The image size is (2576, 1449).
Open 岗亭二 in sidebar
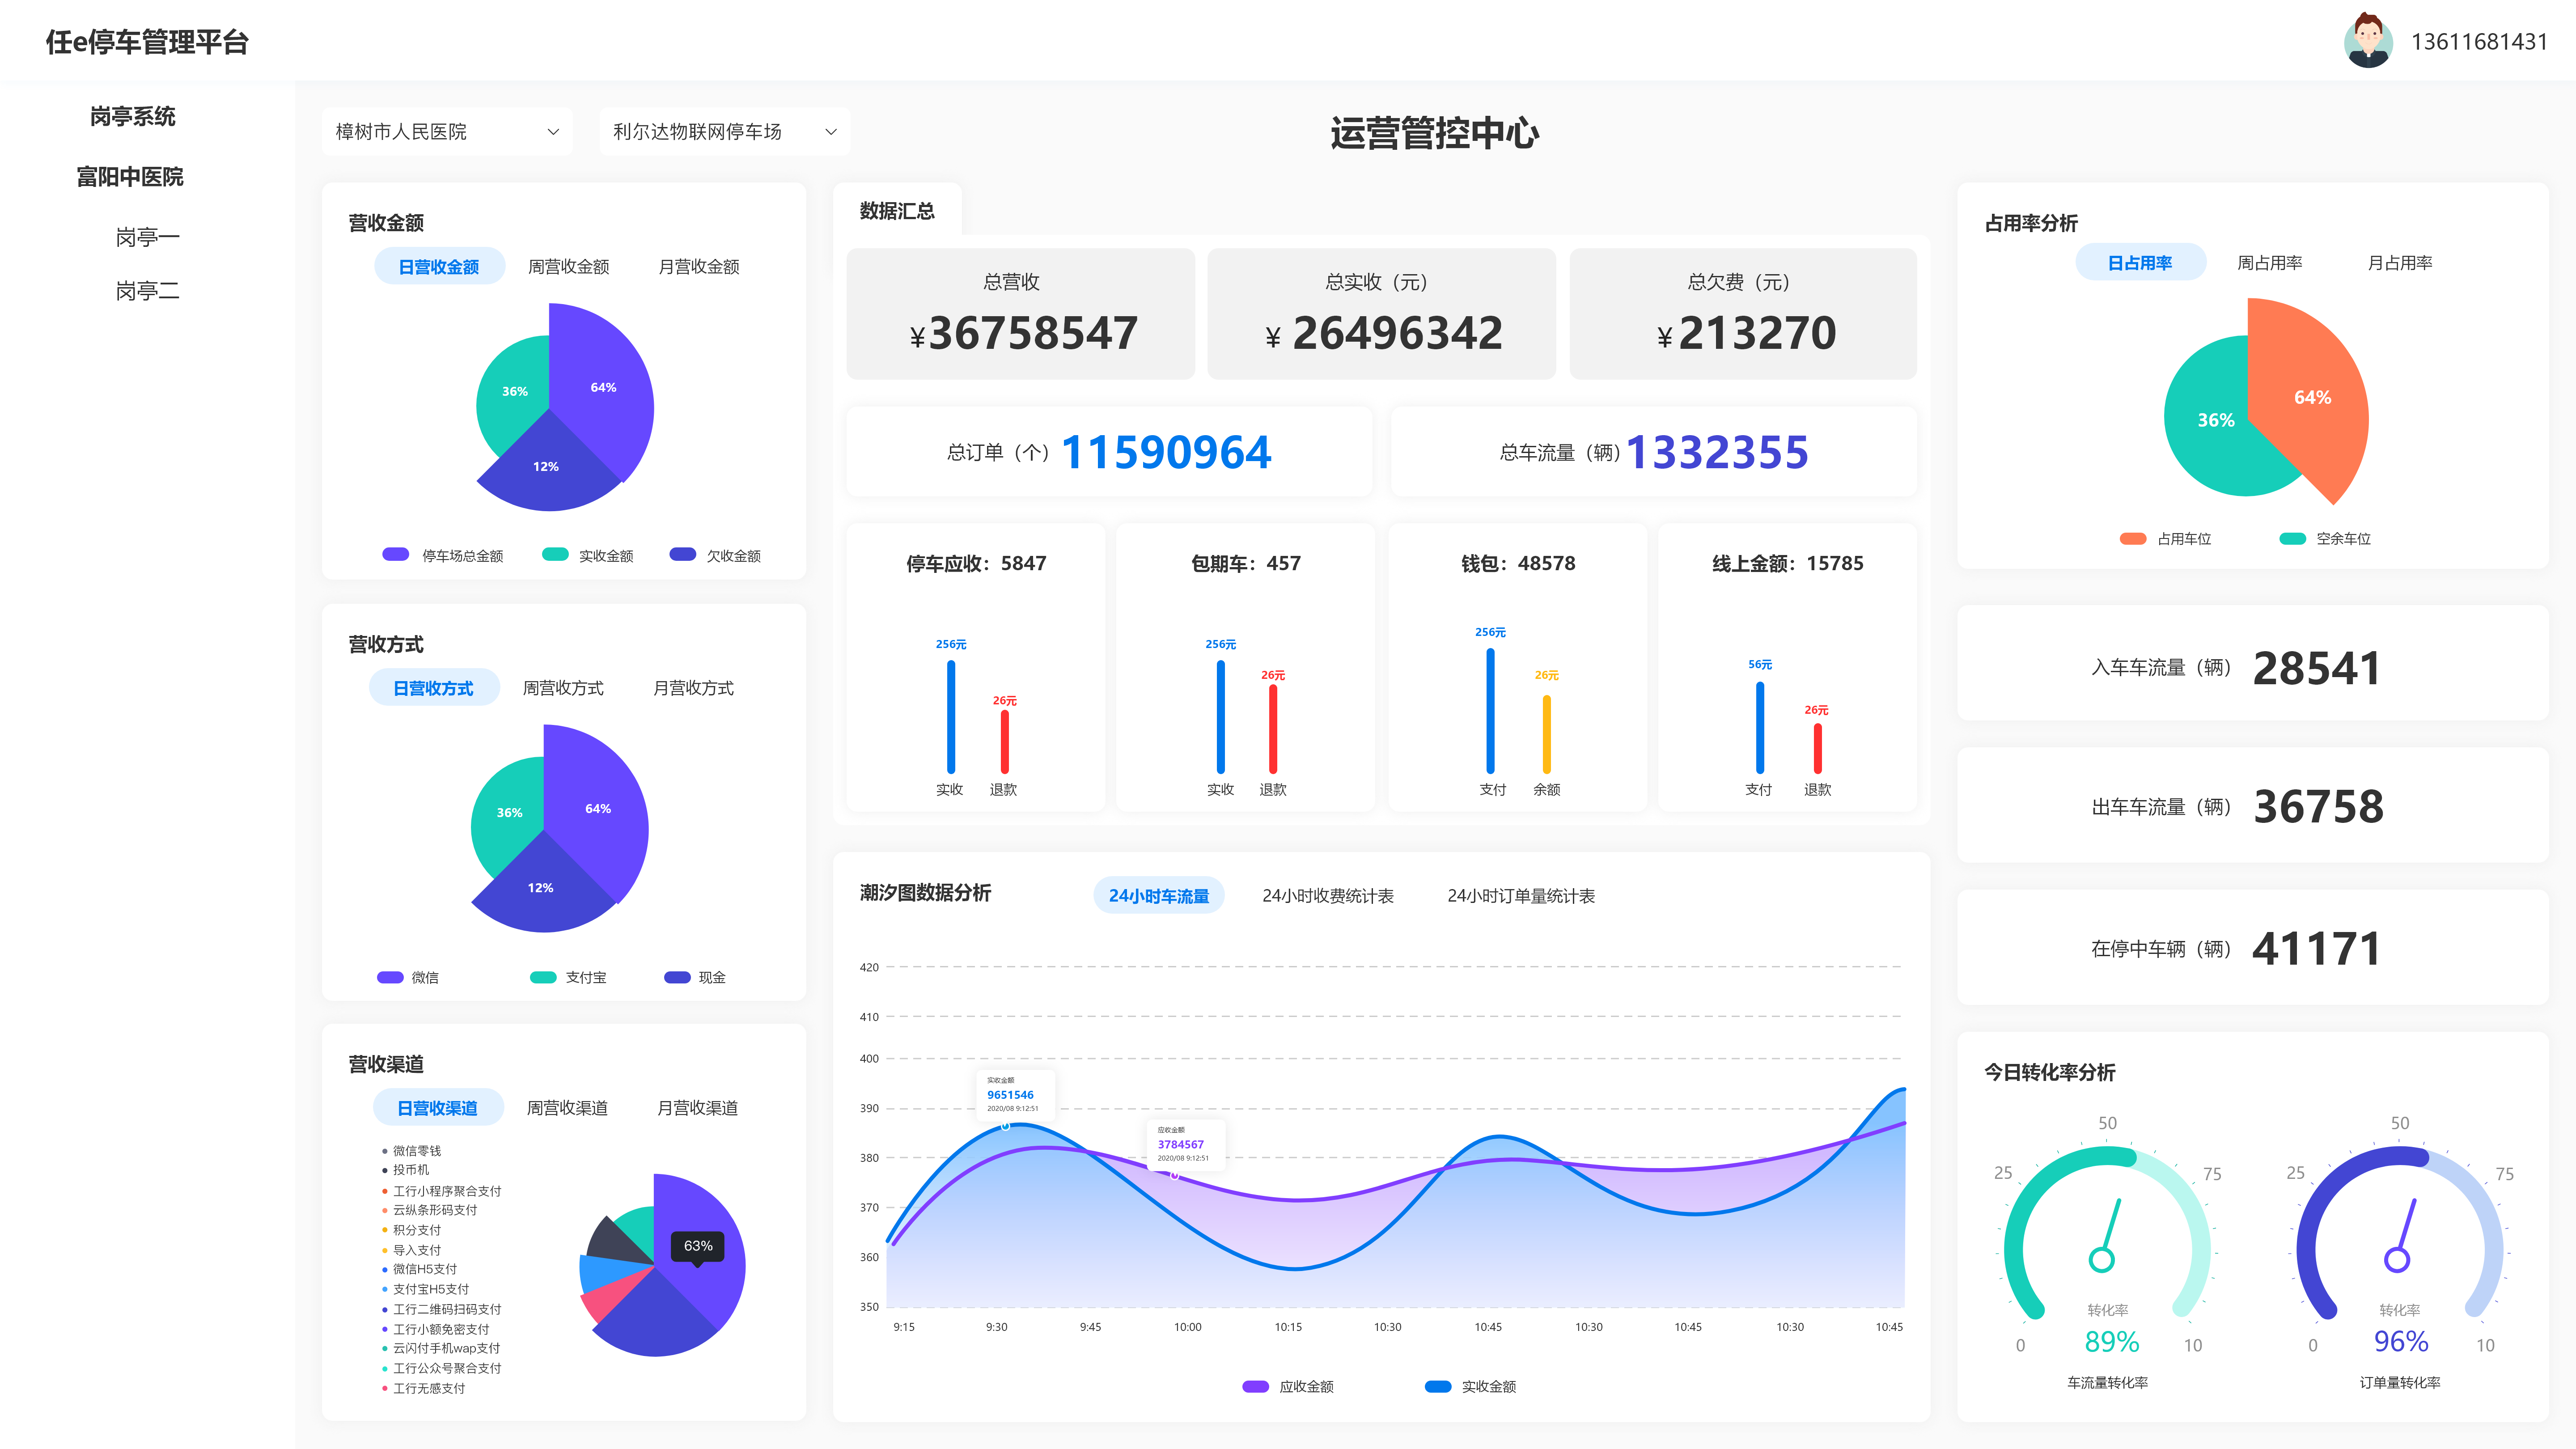pos(148,291)
